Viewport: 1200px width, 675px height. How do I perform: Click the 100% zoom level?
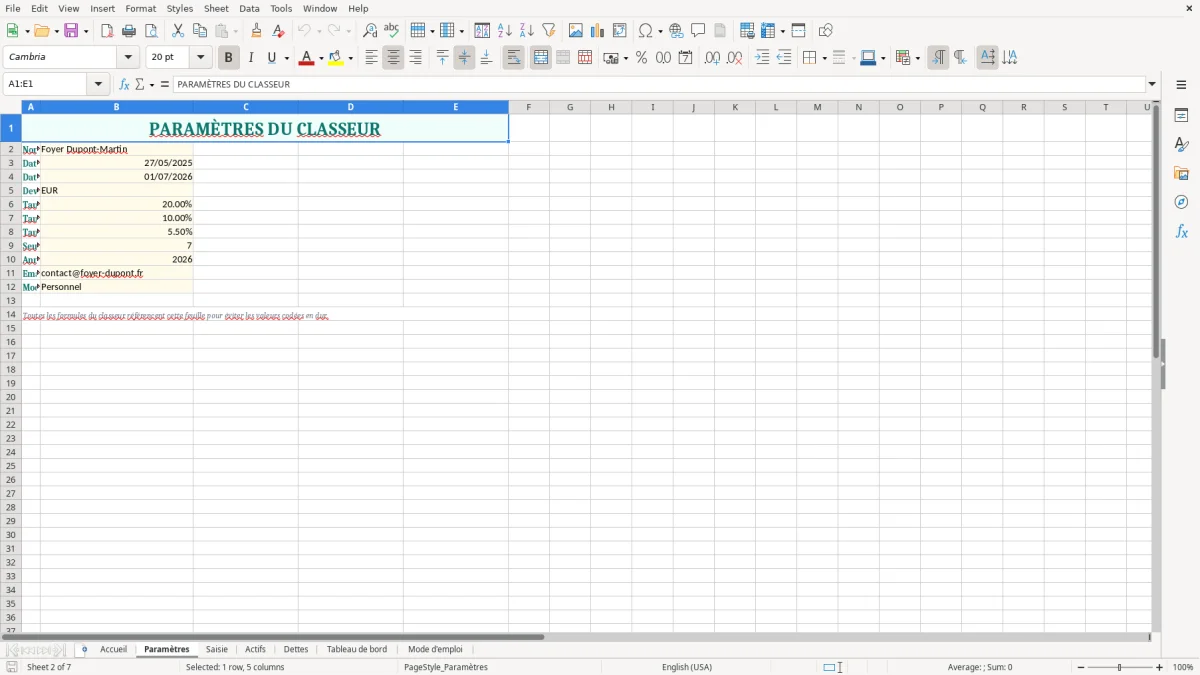click(1183, 667)
